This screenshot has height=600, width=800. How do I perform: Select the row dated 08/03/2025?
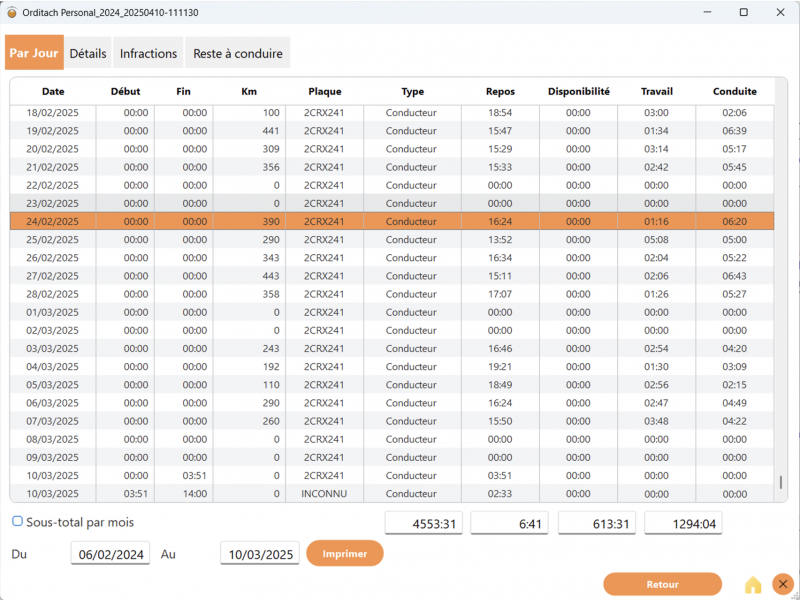[392, 439]
